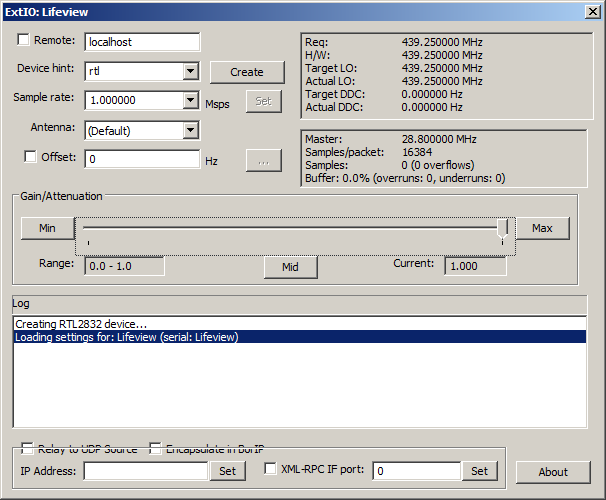The image size is (606, 500).
Task: Open the Antenna dropdown list
Action: [x=190, y=130]
